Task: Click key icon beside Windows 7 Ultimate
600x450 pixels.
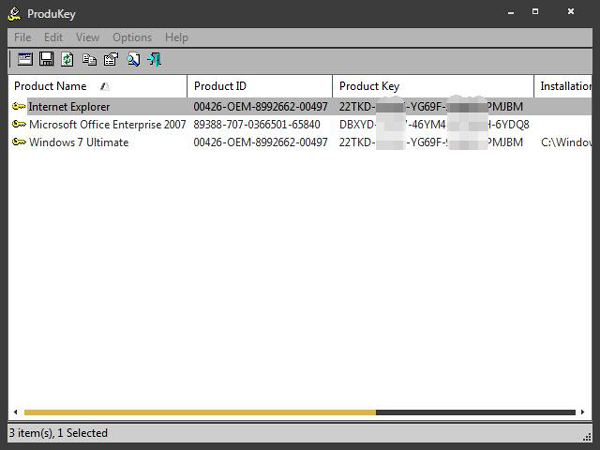Action: click(x=19, y=142)
